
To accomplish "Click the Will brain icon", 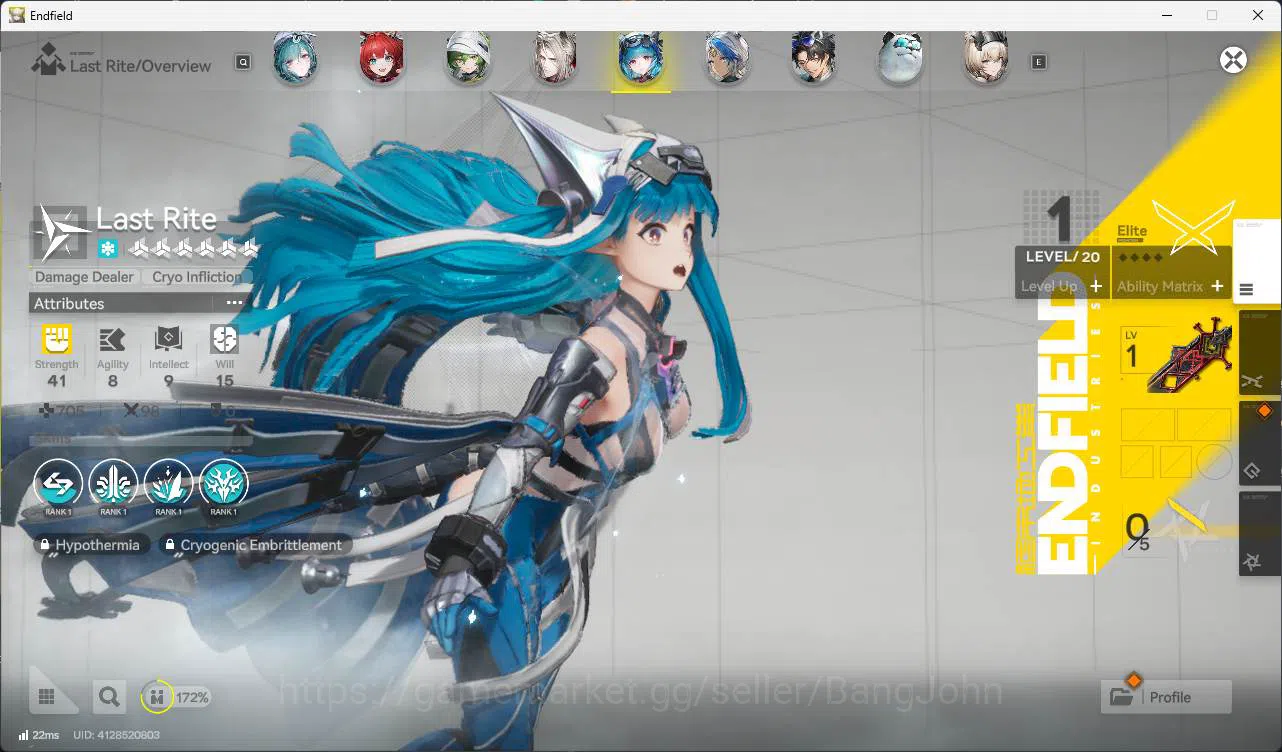I will tap(224, 340).
